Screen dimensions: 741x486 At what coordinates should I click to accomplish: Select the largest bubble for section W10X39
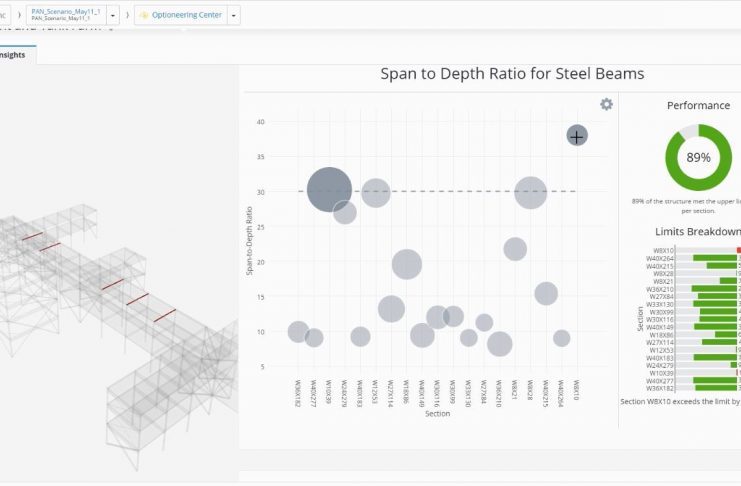click(x=329, y=190)
